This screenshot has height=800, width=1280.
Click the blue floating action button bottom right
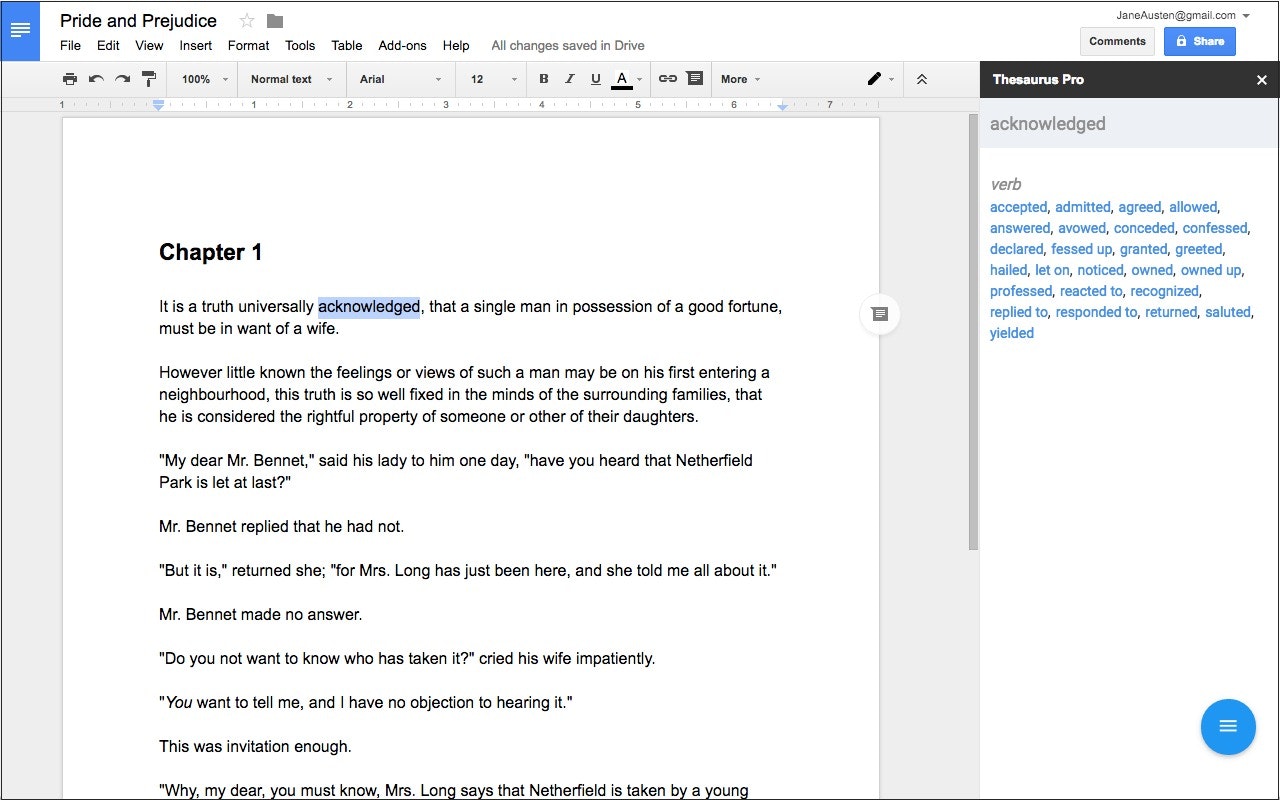1228,727
